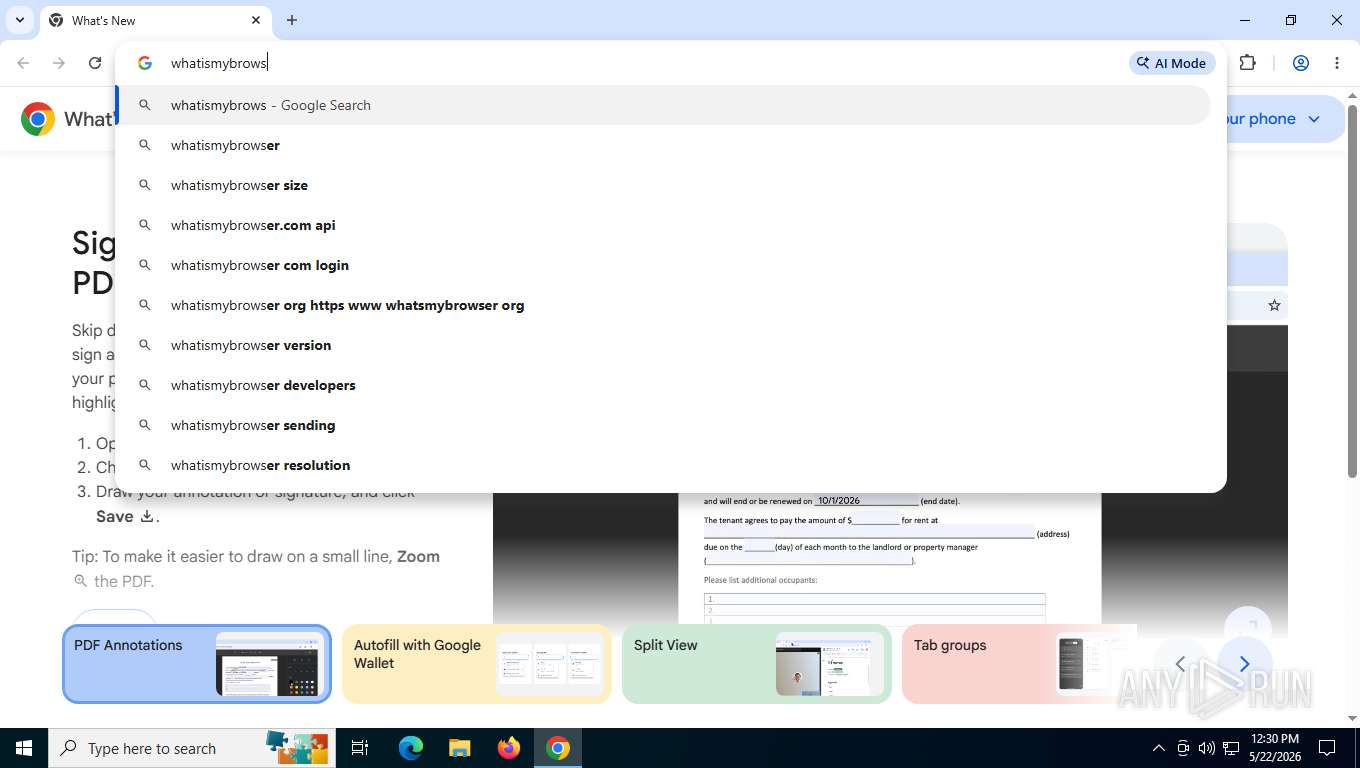Open the Tab groups card

pos(1020,664)
